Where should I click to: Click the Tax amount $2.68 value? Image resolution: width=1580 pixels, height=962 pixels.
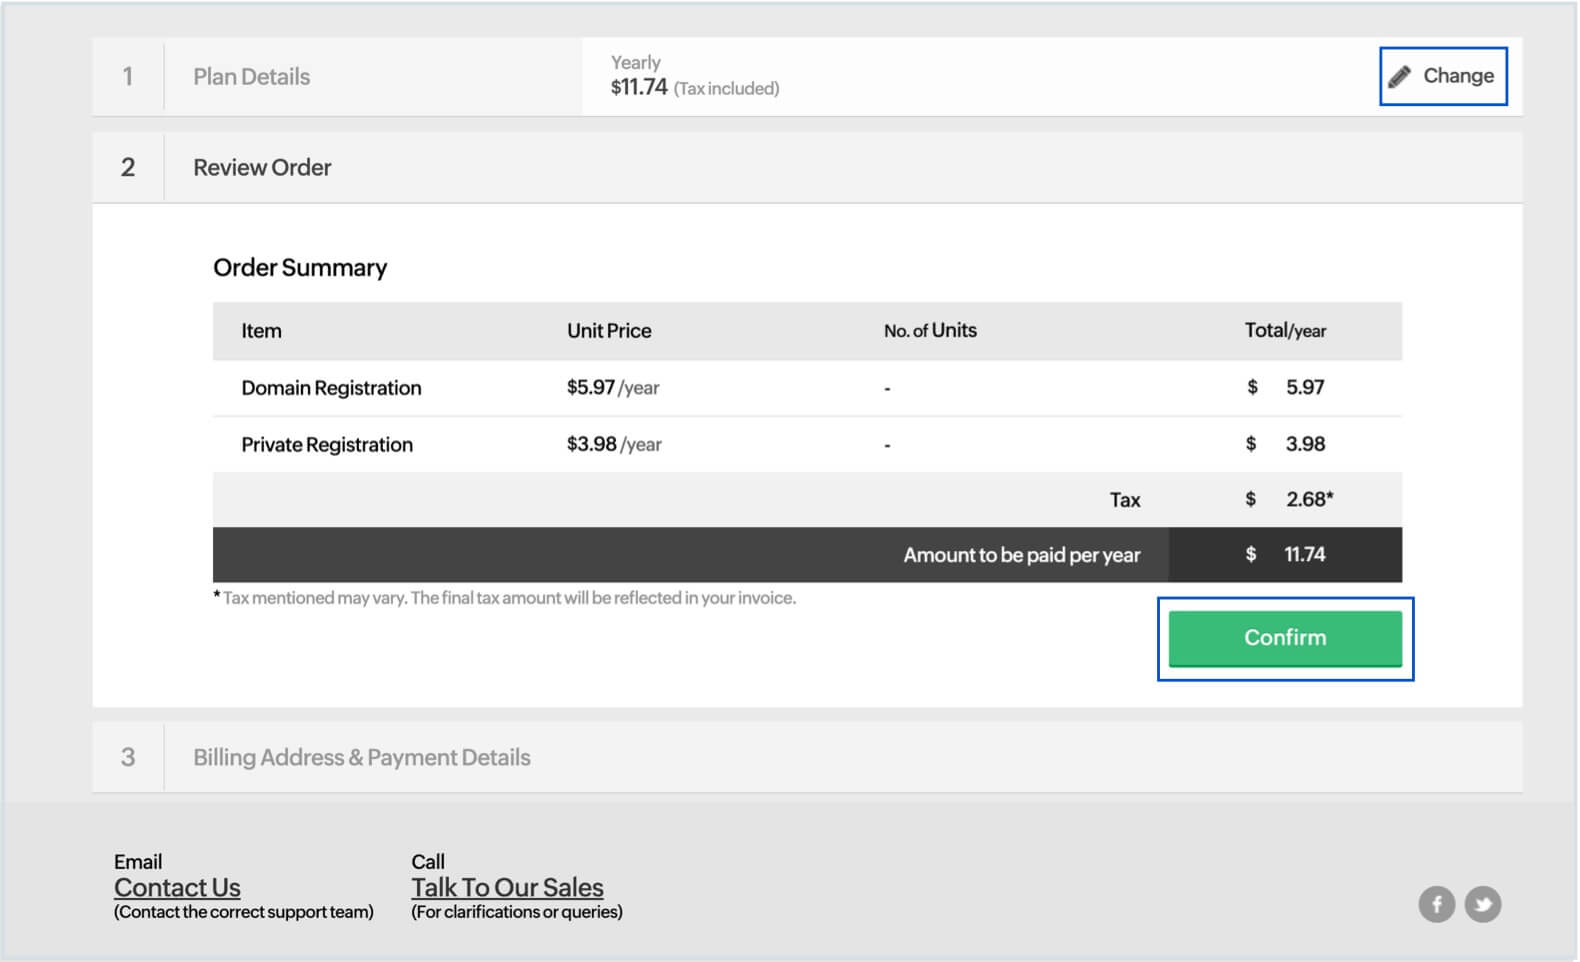tap(1308, 499)
